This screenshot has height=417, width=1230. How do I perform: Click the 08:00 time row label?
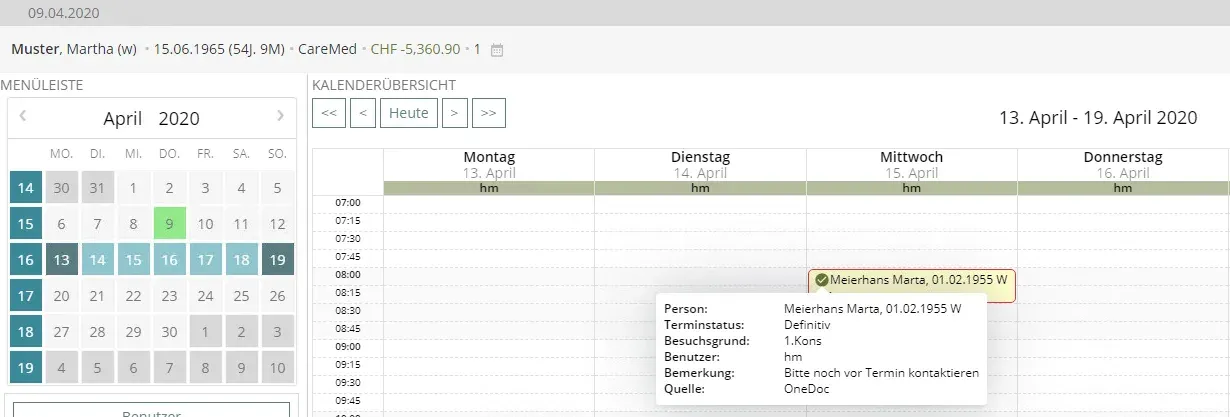click(x=347, y=274)
